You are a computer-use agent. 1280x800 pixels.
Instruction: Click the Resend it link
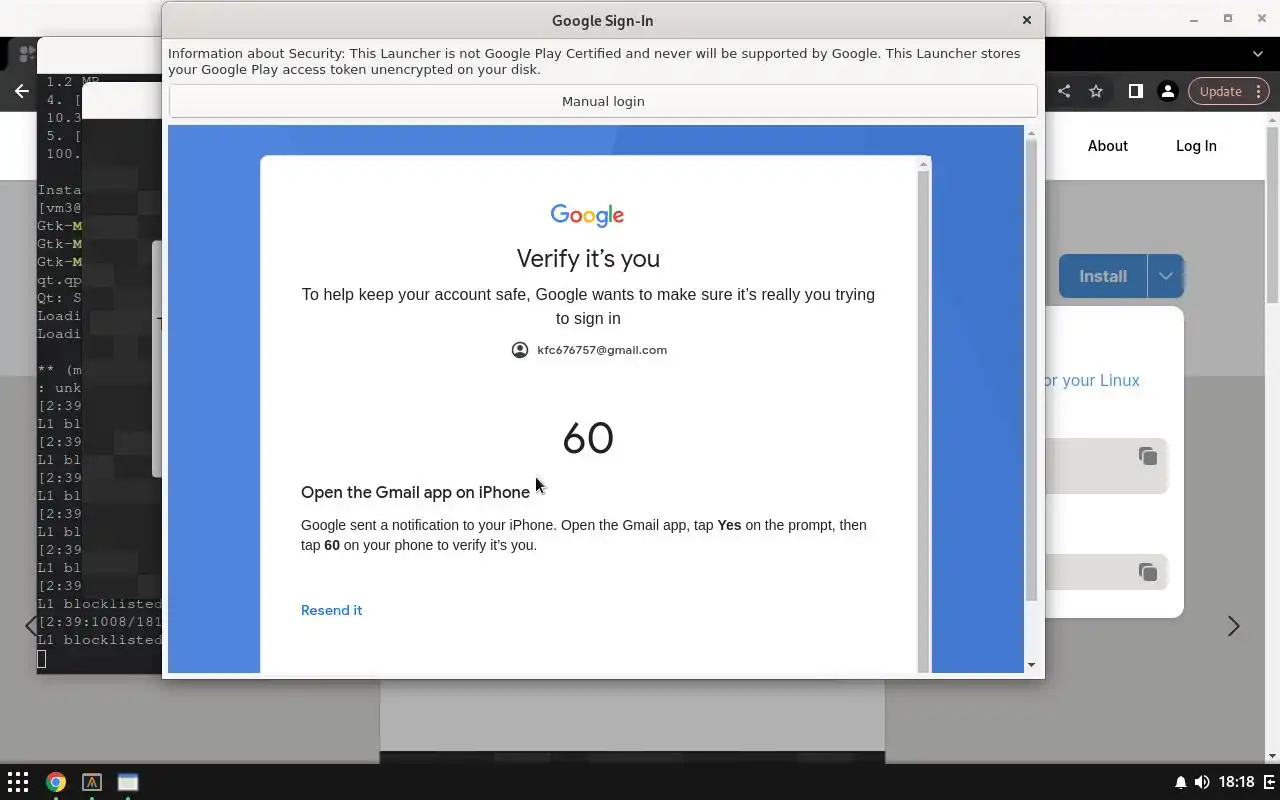[331, 610]
